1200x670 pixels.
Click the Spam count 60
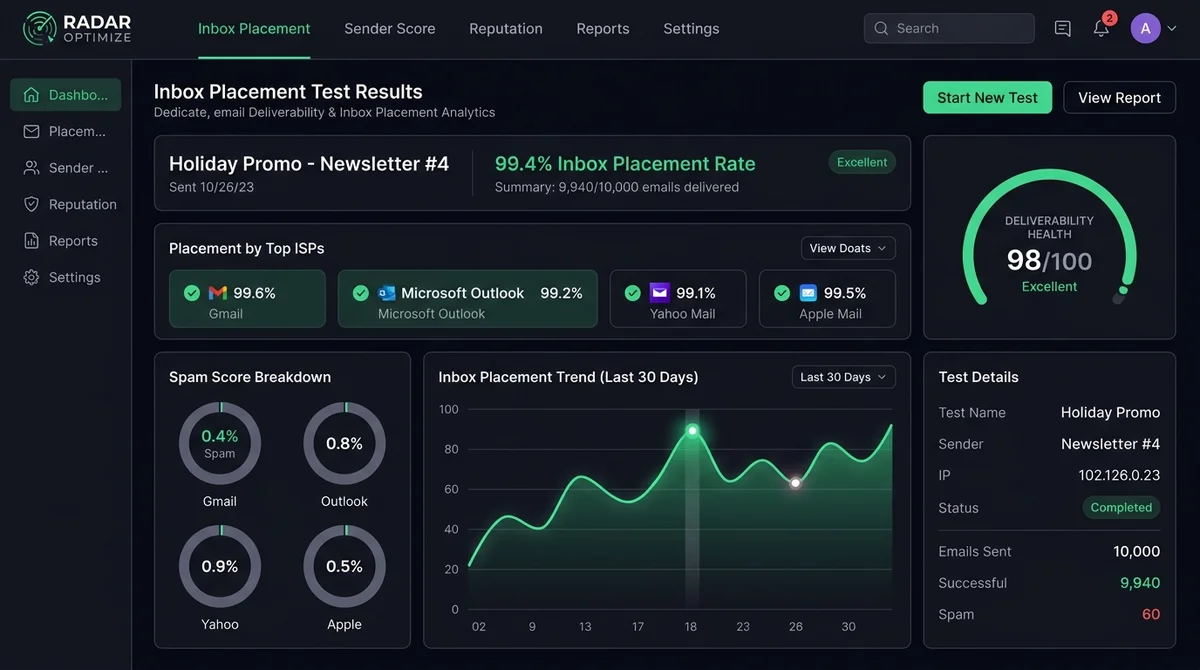coord(1151,614)
